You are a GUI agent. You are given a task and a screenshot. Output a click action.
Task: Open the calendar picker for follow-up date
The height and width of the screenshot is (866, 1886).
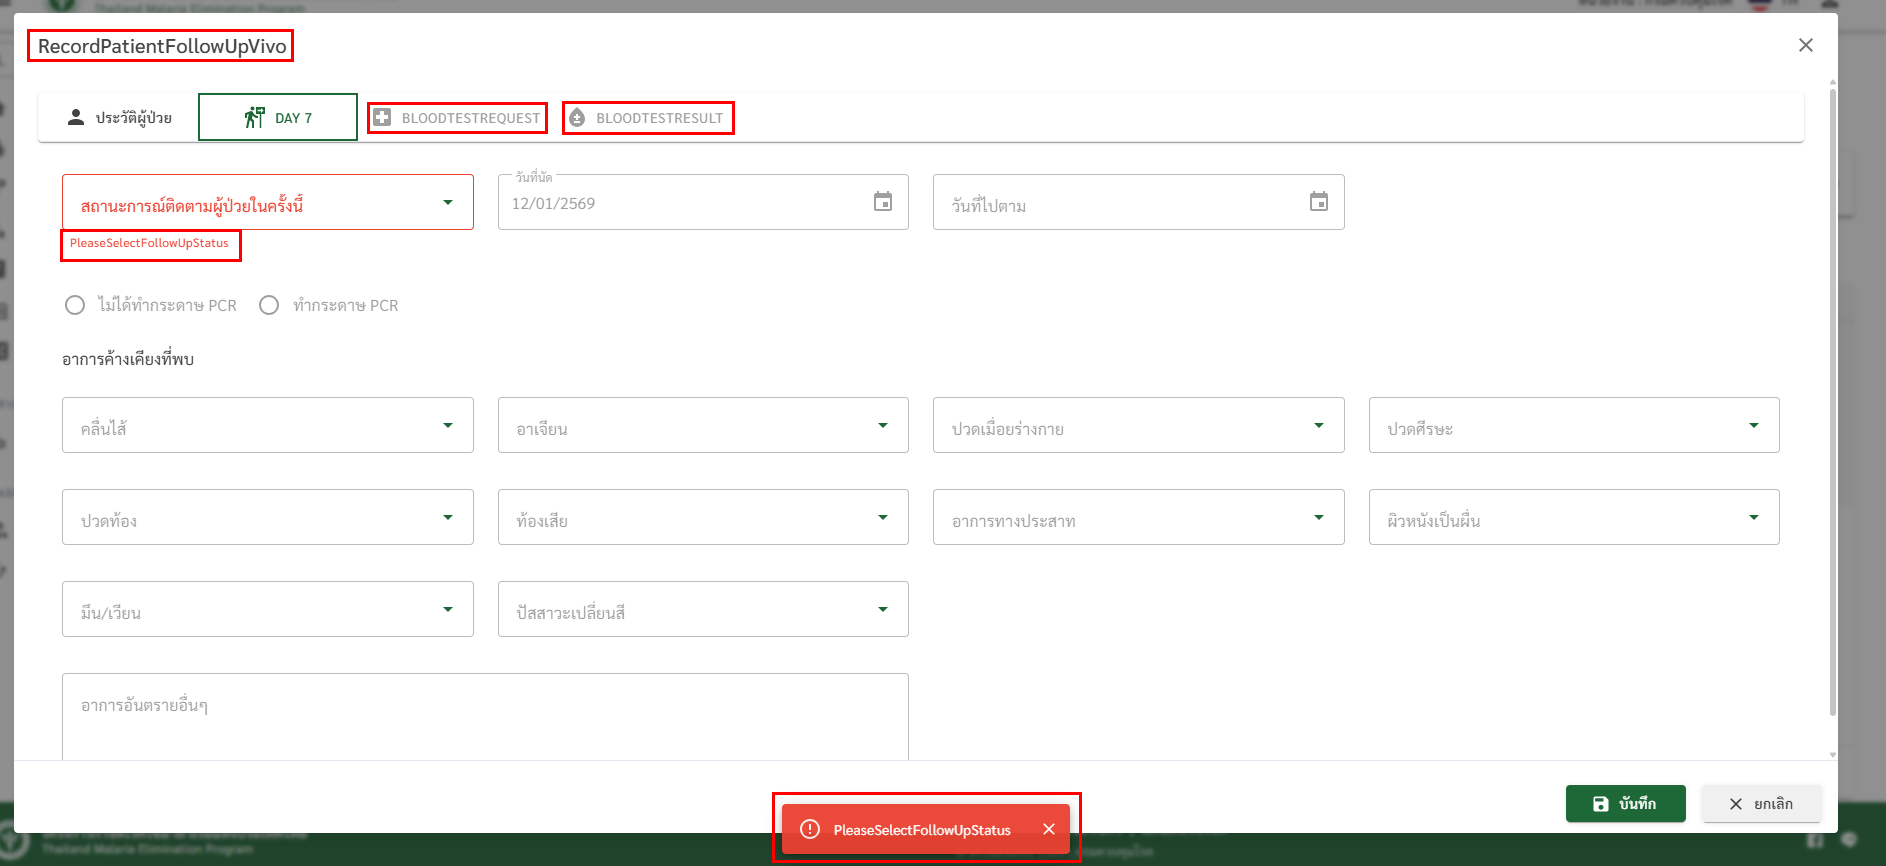coord(1318,202)
